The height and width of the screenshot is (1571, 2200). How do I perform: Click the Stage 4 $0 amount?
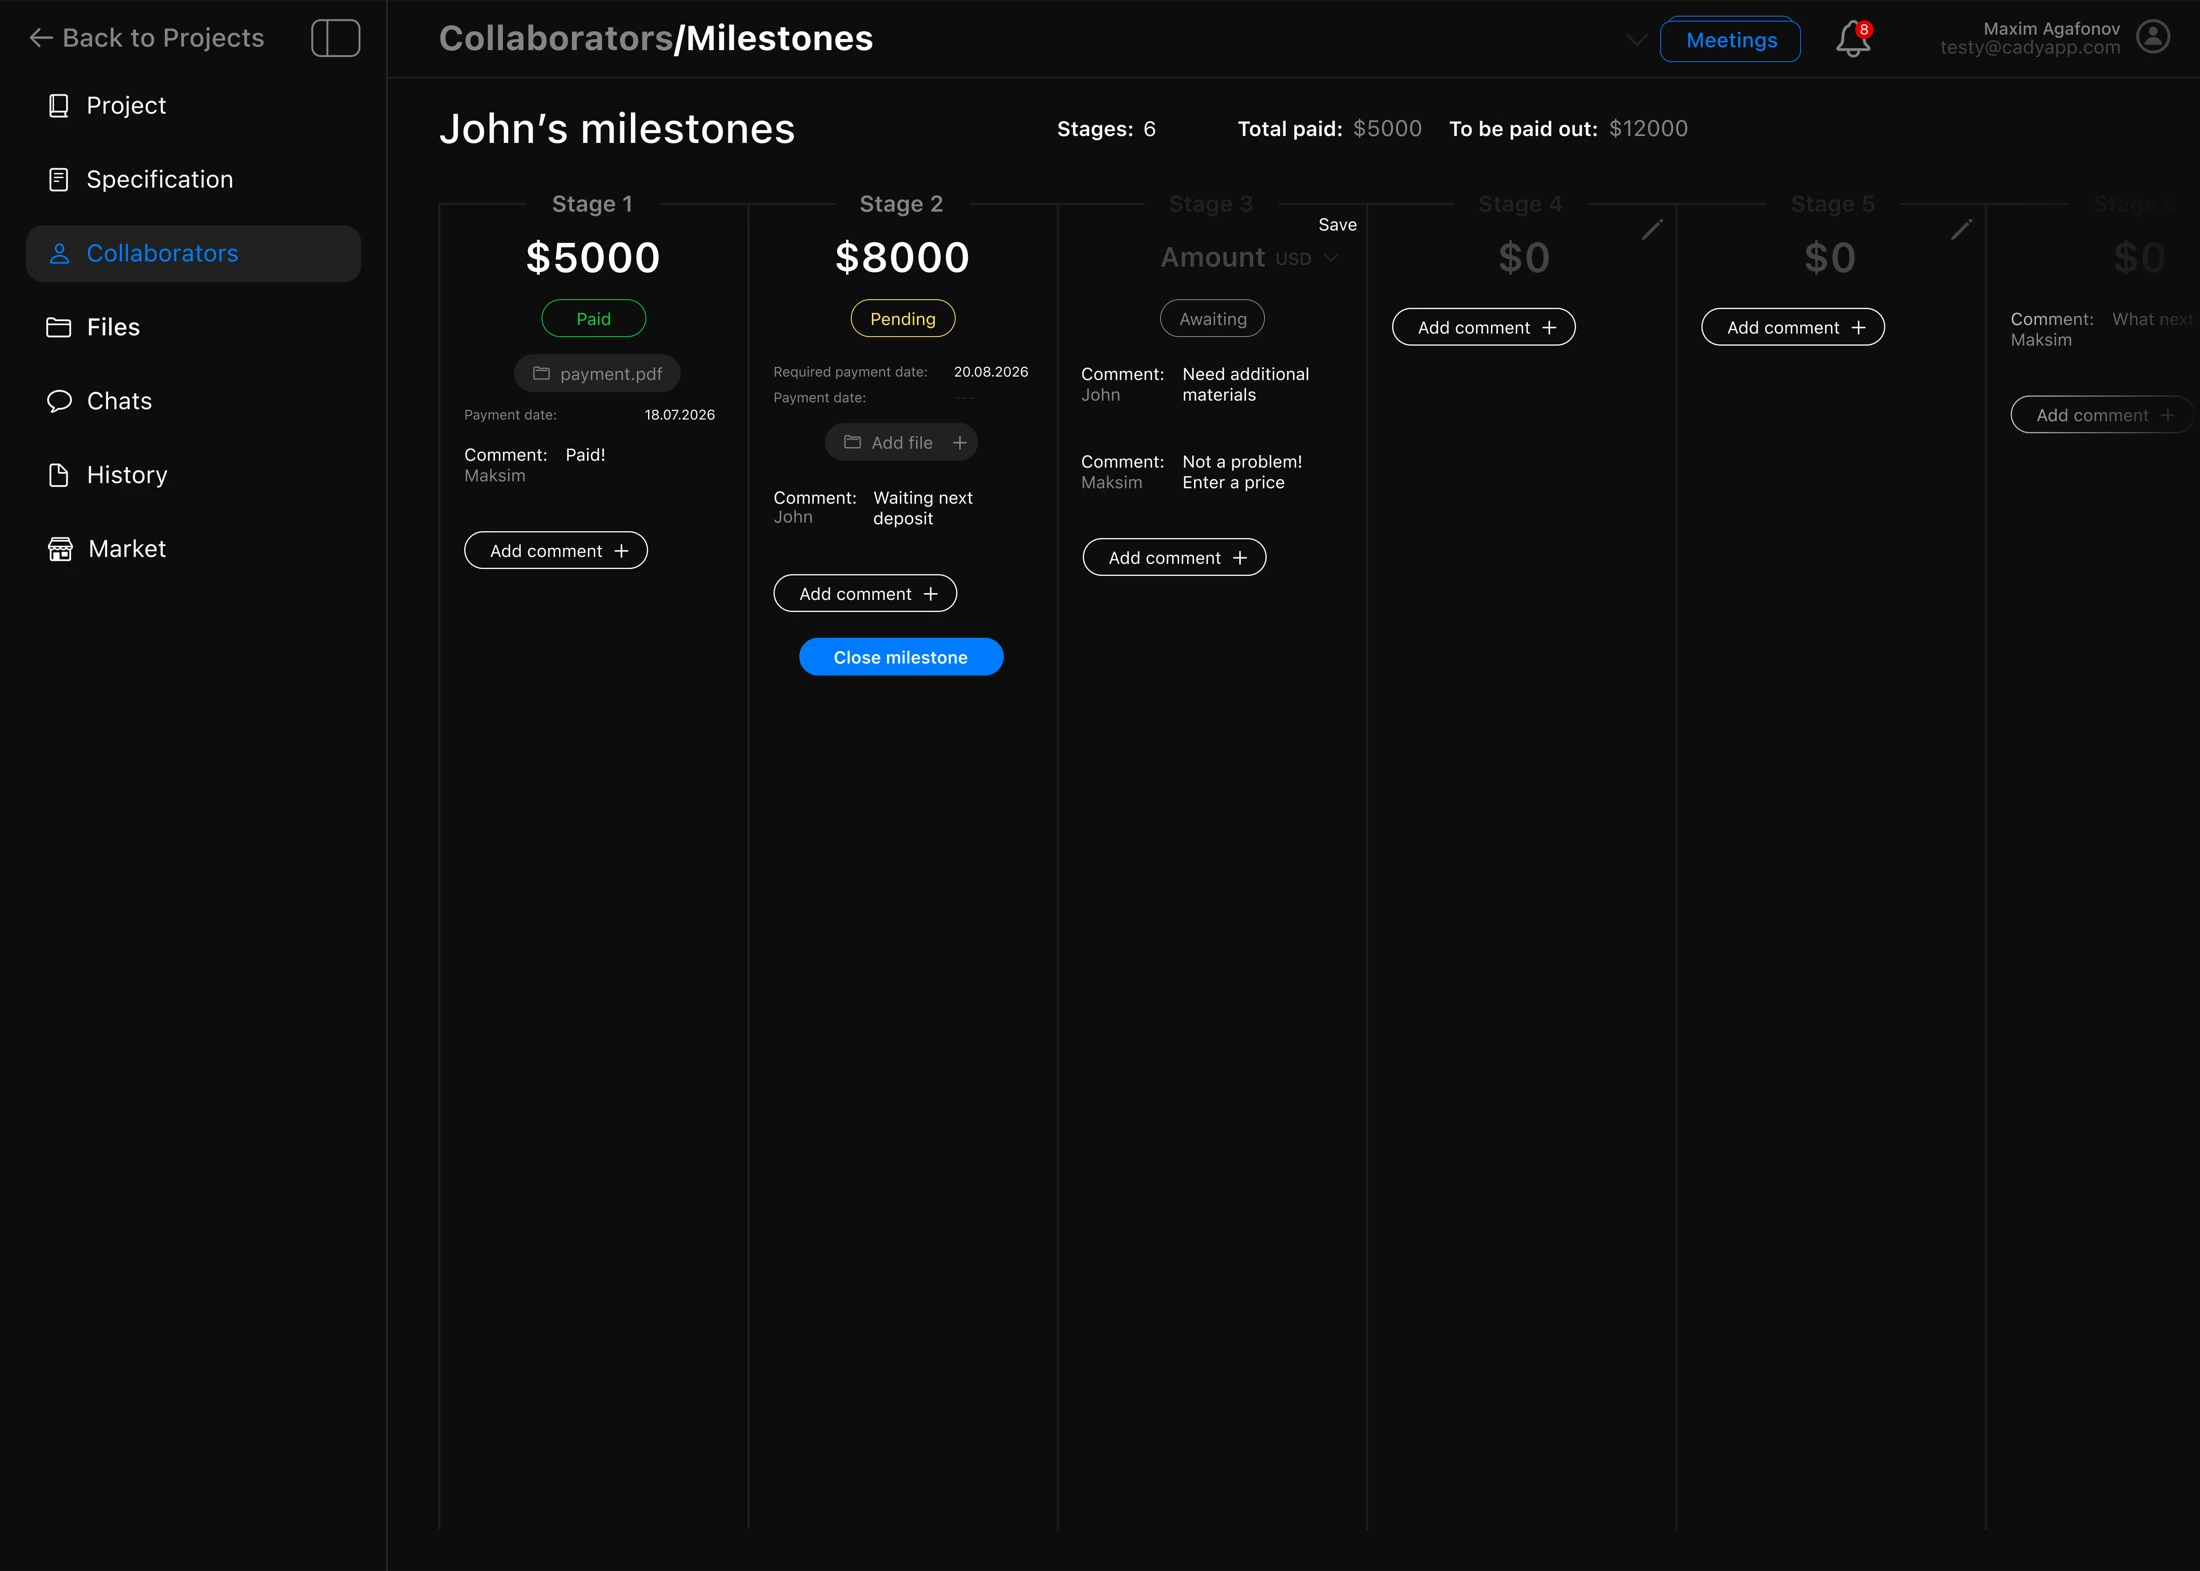coord(1524,258)
